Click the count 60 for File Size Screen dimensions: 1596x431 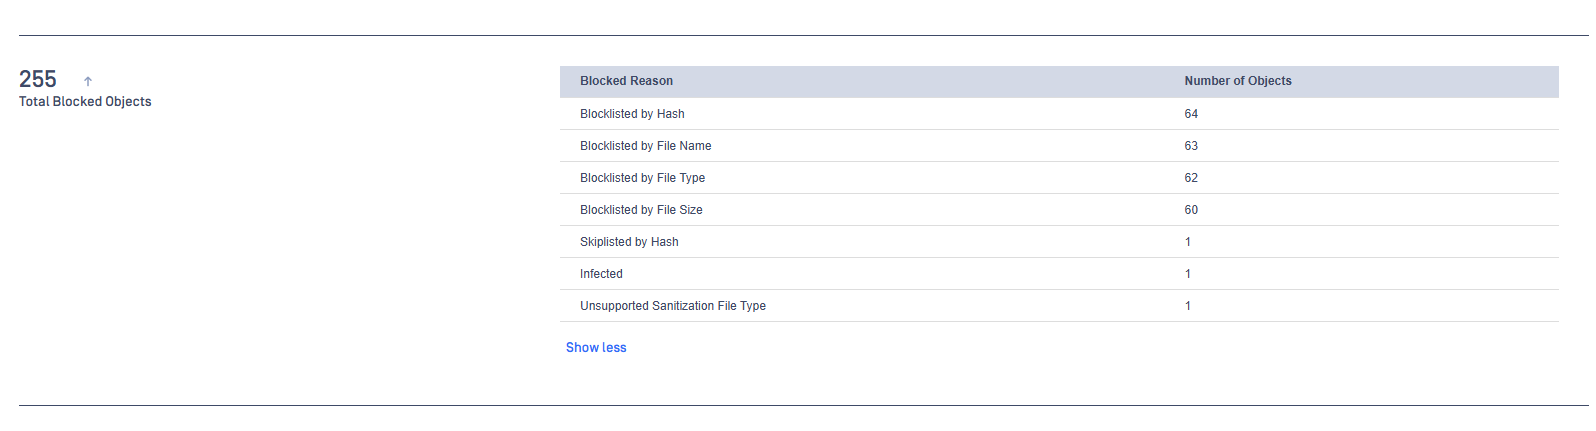pyautogui.click(x=1191, y=210)
